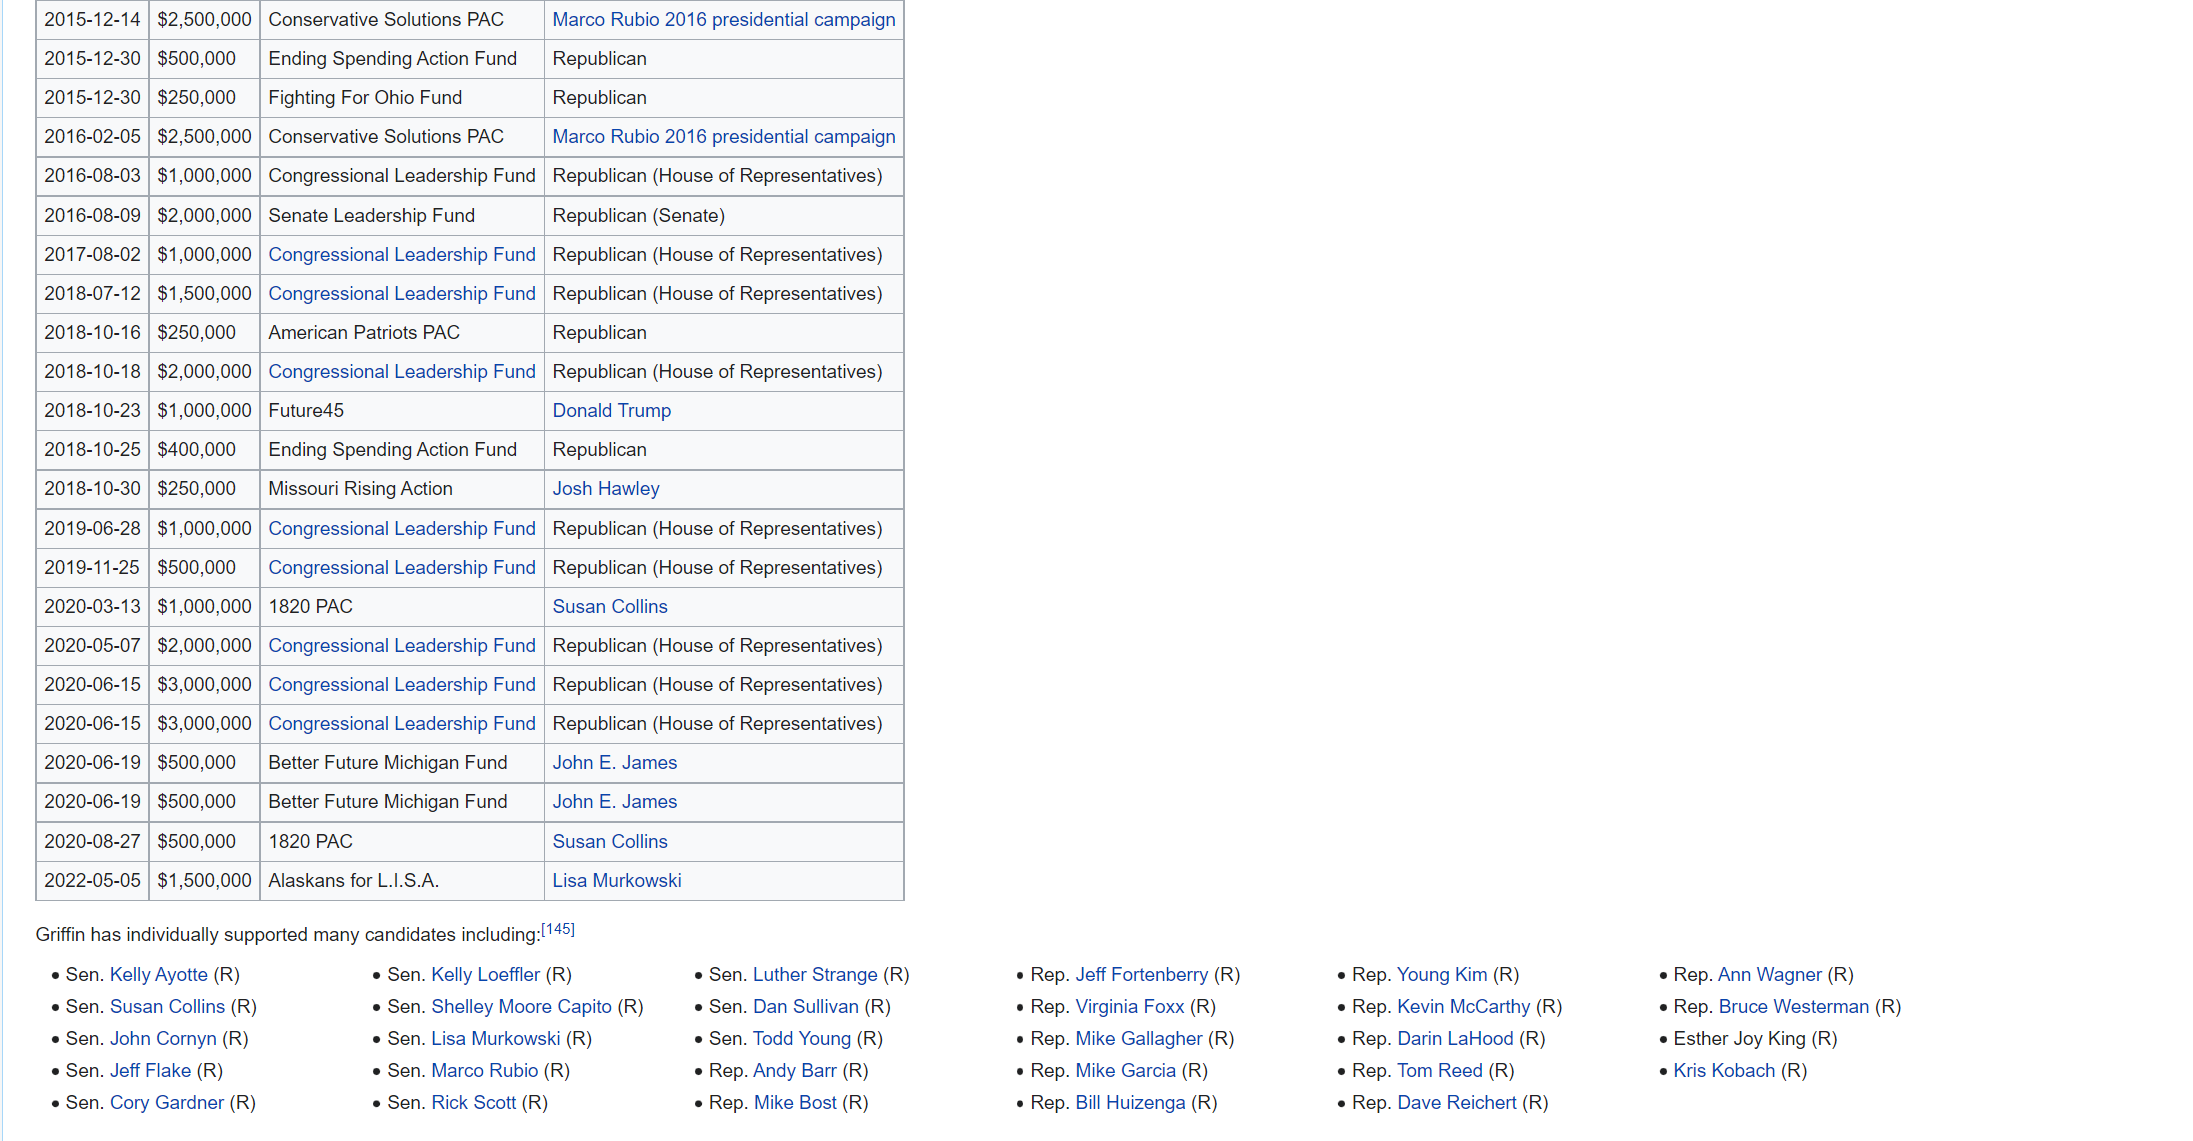This screenshot has height=1141, width=2193.
Task: Open Sen. Lisa Murkowski link in candidate list
Action: 496,1038
